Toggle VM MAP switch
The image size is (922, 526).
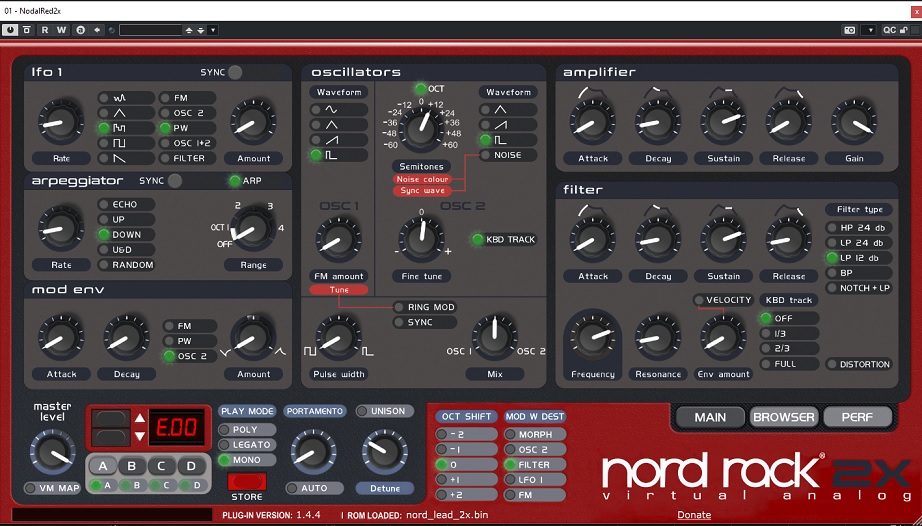tap(53, 488)
